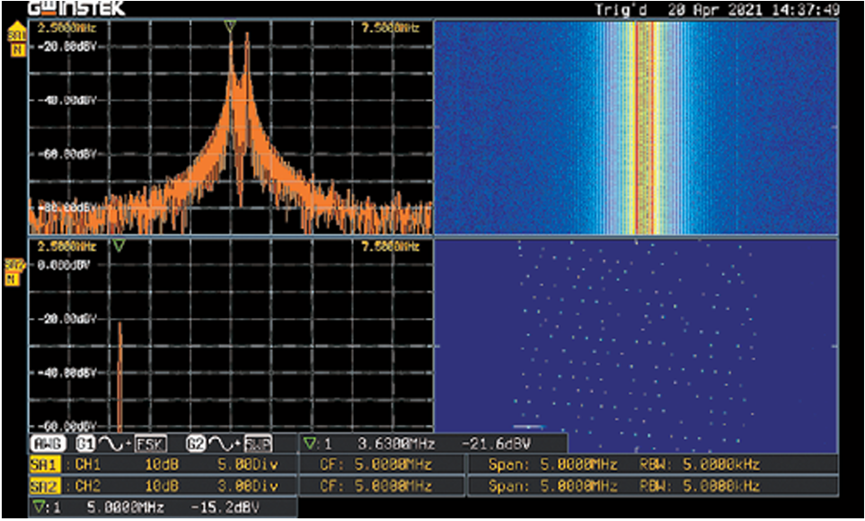Click the G1 sine waveform icon
This screenshot has width=865, height=521.
[111, 444]
